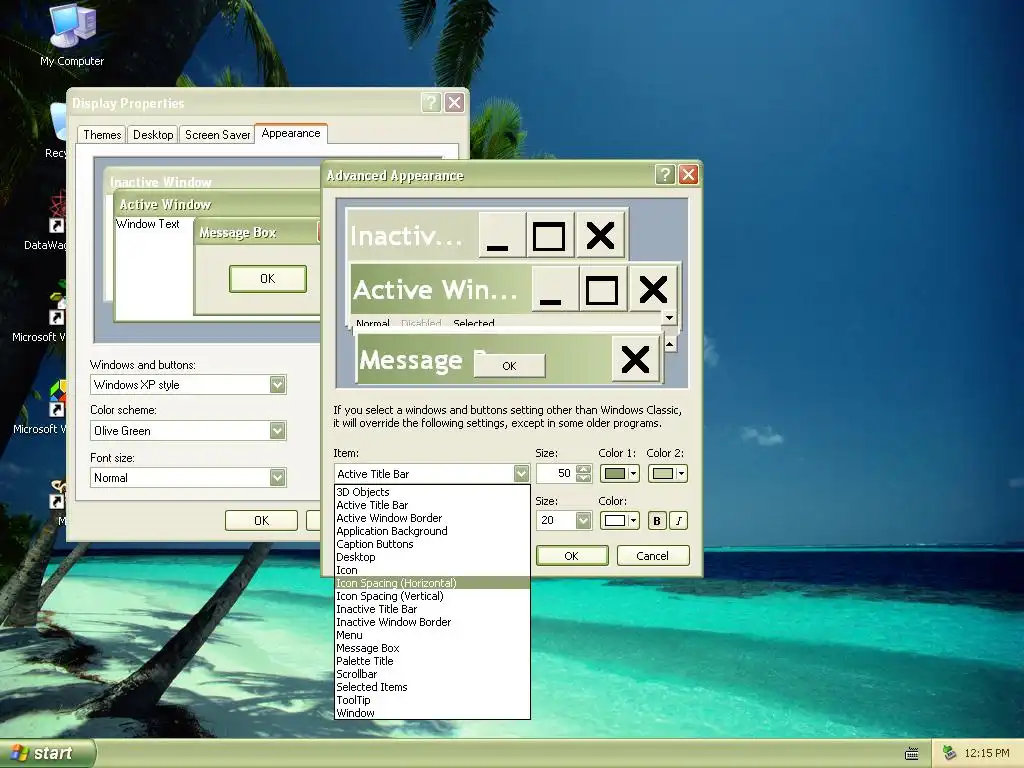Select Inactive Title Bar list entry
The height and width of the screenshot is (768, 1024).
[432, 609]
